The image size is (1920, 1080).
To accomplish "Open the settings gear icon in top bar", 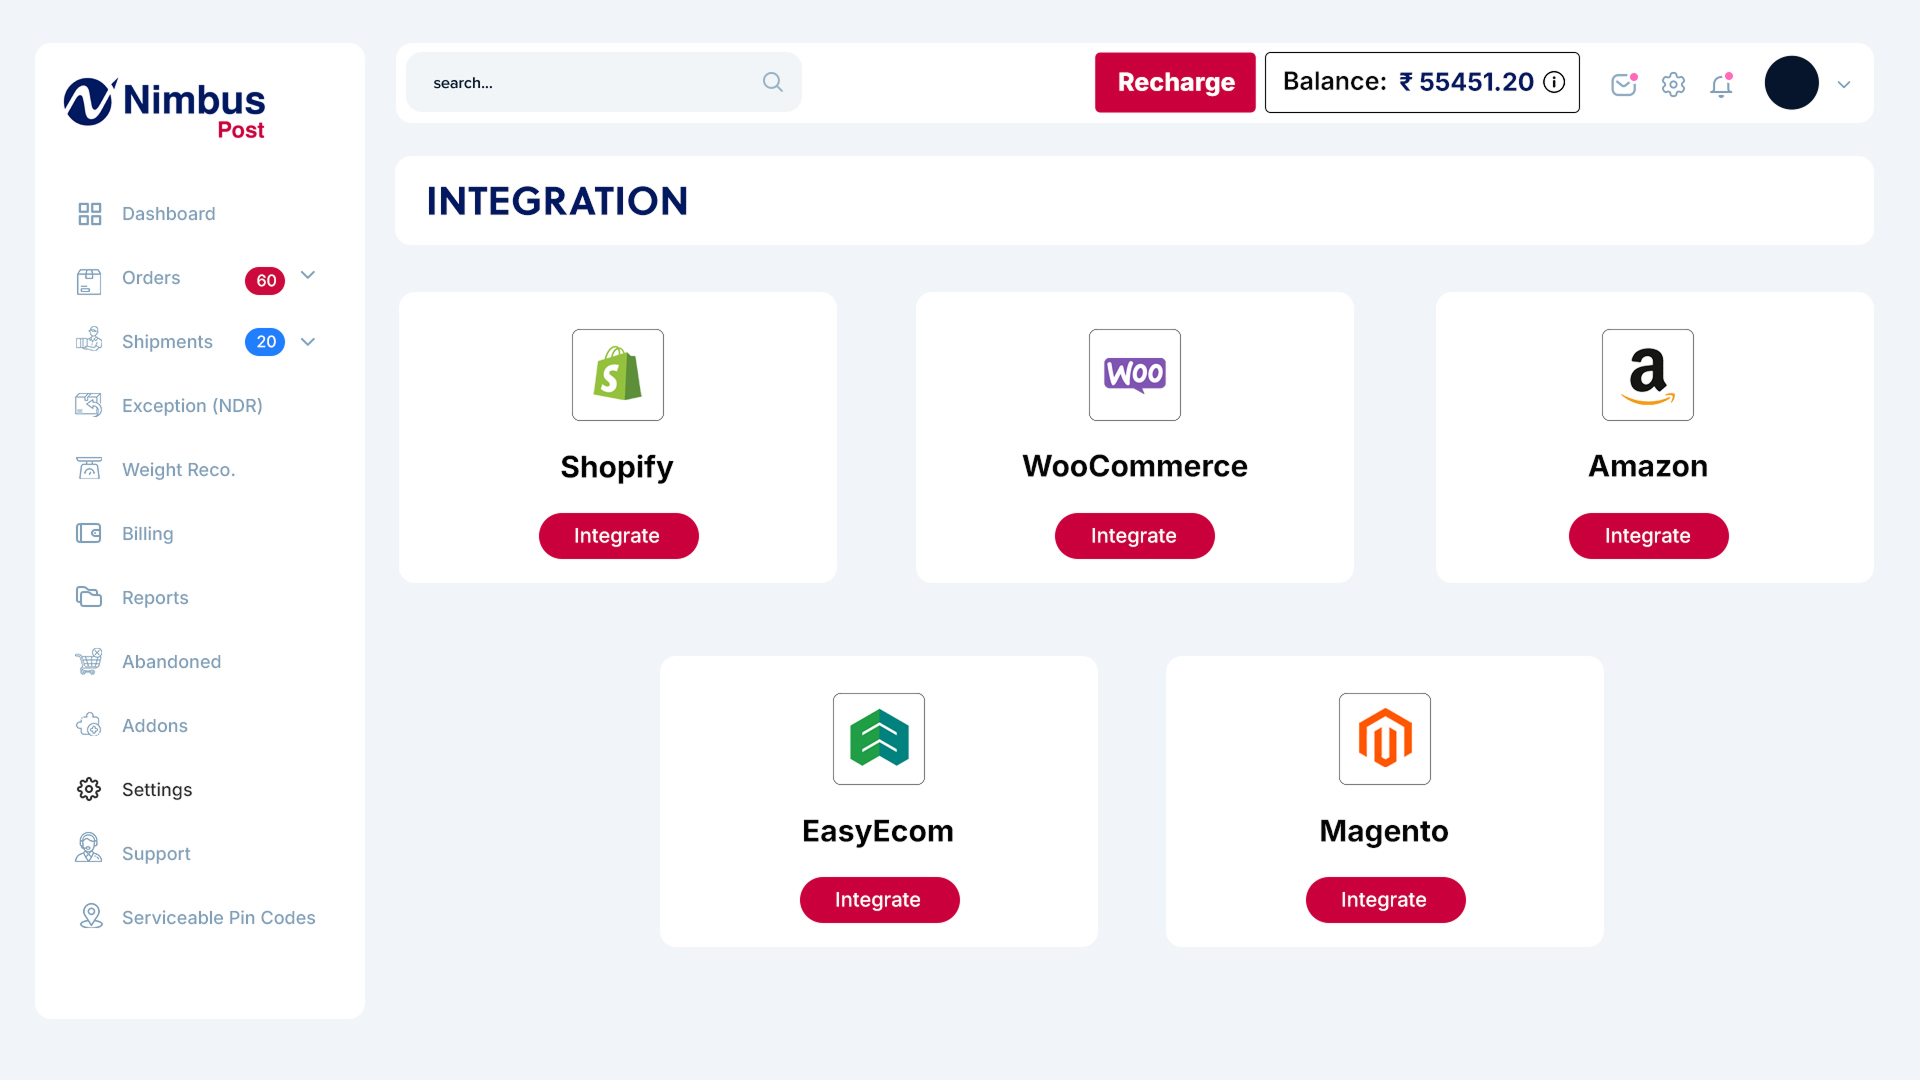I will 1673,85.
